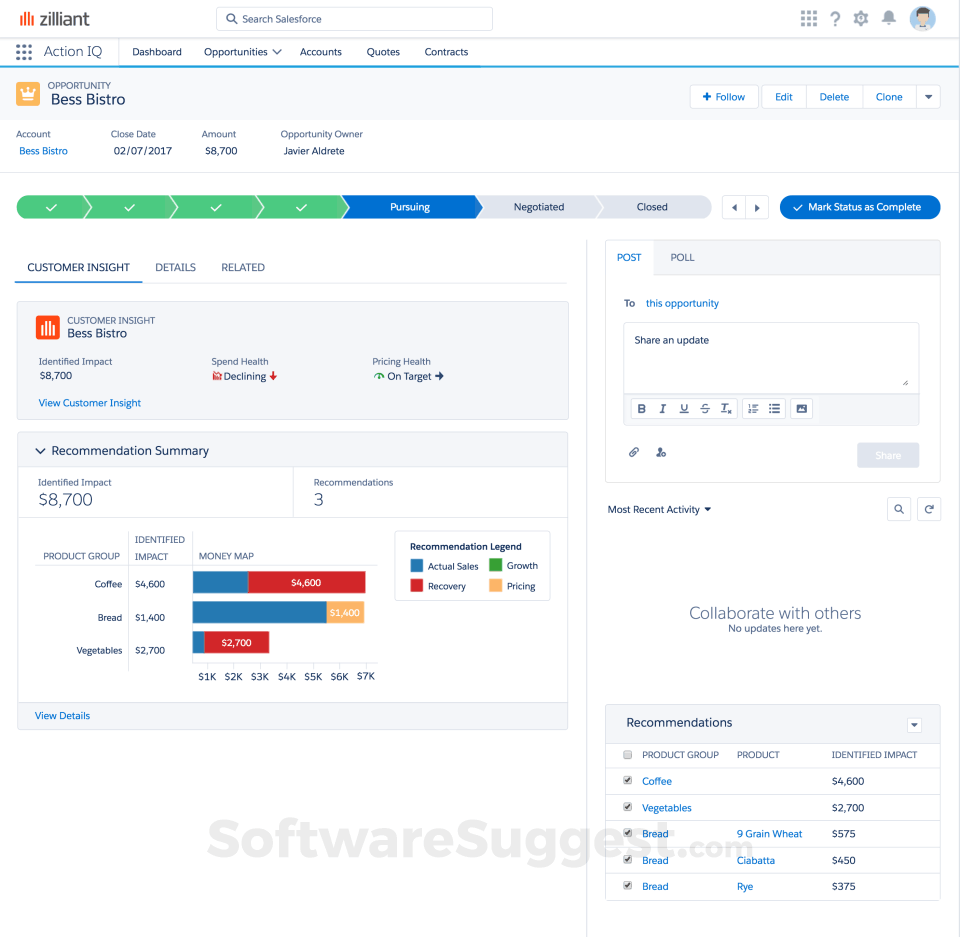Open Salesforce Help via the question mark icon
Viewport: 960px width, 937px height.
click(x=835, y=17)
